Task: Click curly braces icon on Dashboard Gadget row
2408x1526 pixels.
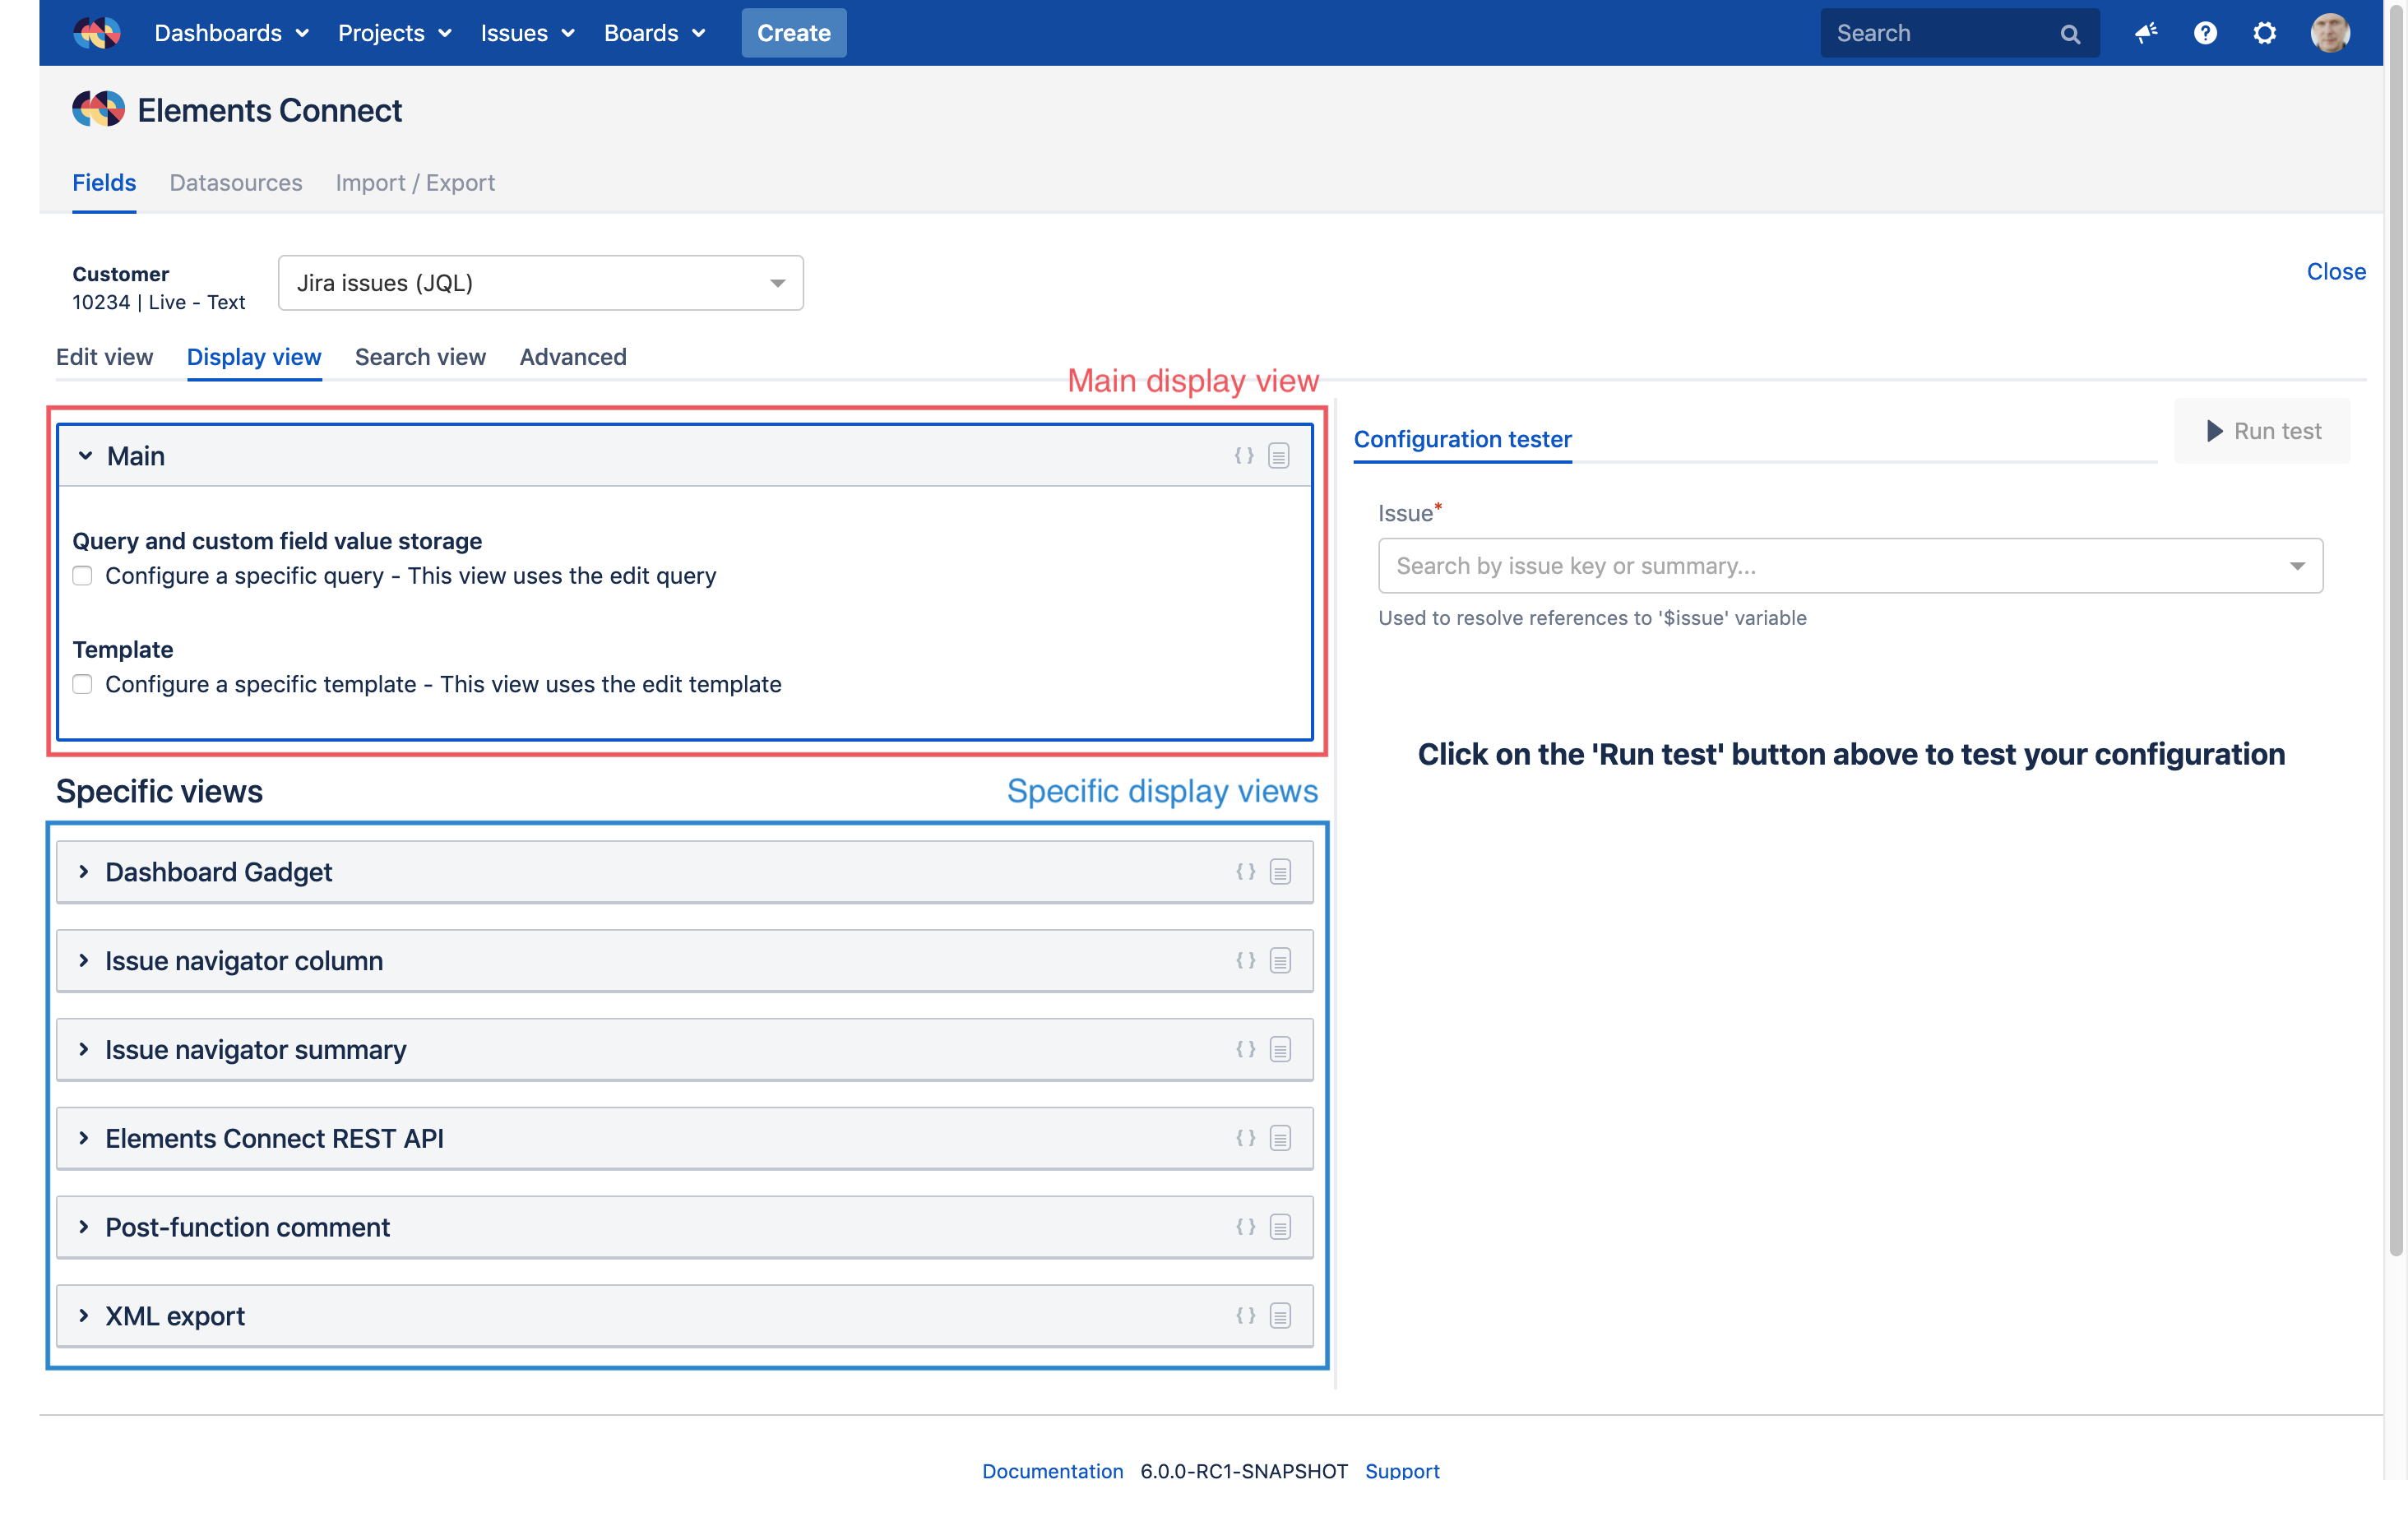Action: (1245, 872)
